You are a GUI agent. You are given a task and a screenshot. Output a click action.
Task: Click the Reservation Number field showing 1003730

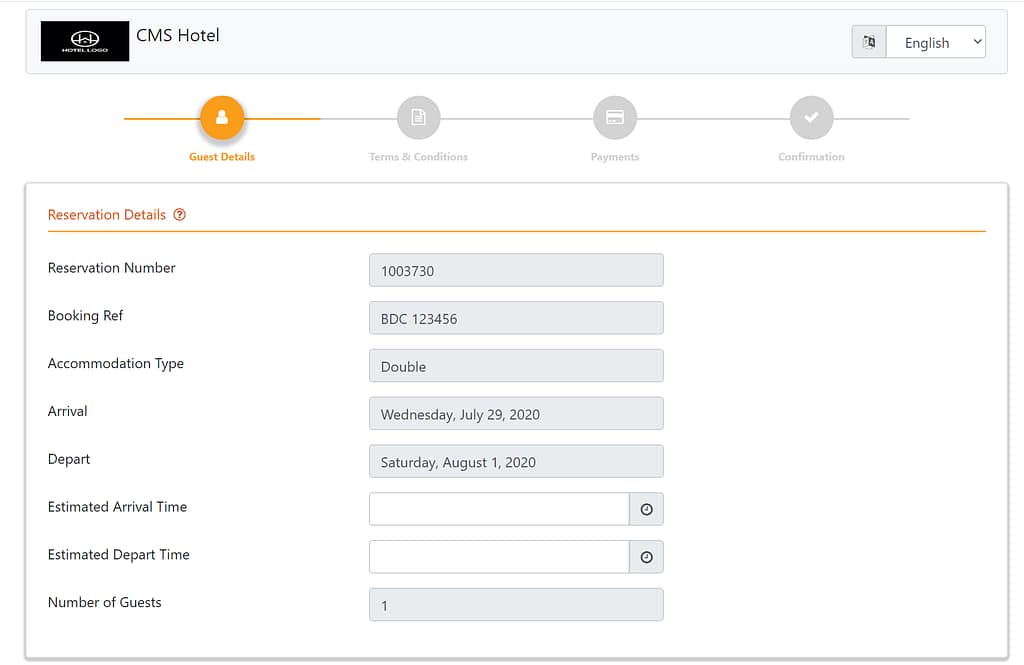[516, 269]
